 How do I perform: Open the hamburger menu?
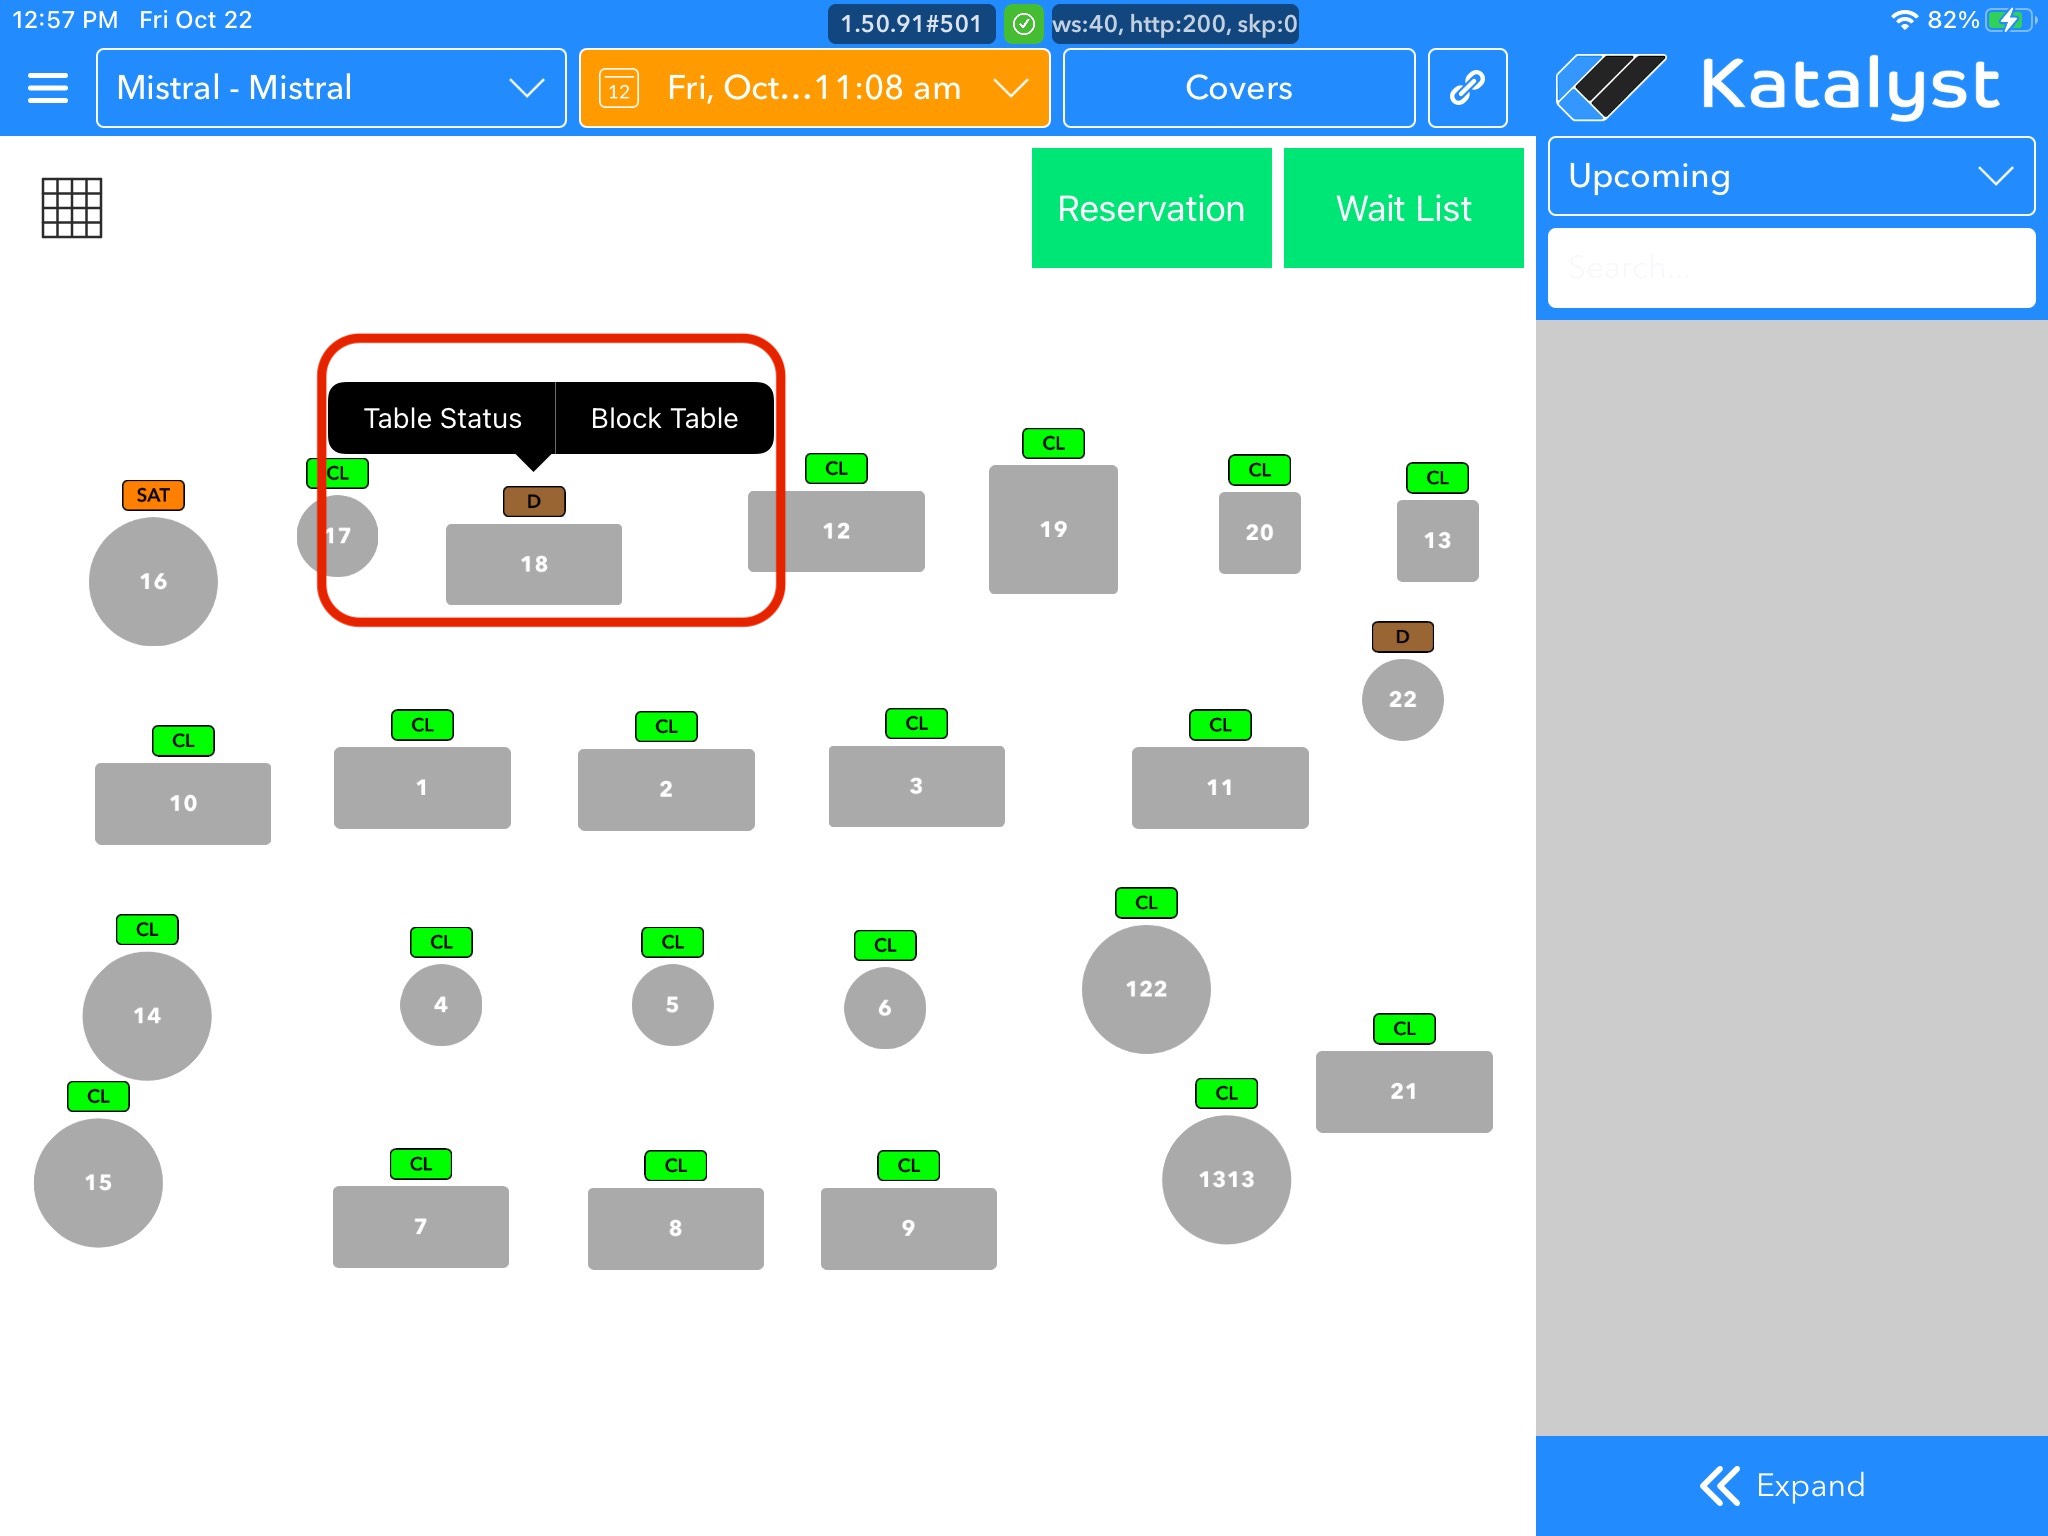tap(47, 88)
